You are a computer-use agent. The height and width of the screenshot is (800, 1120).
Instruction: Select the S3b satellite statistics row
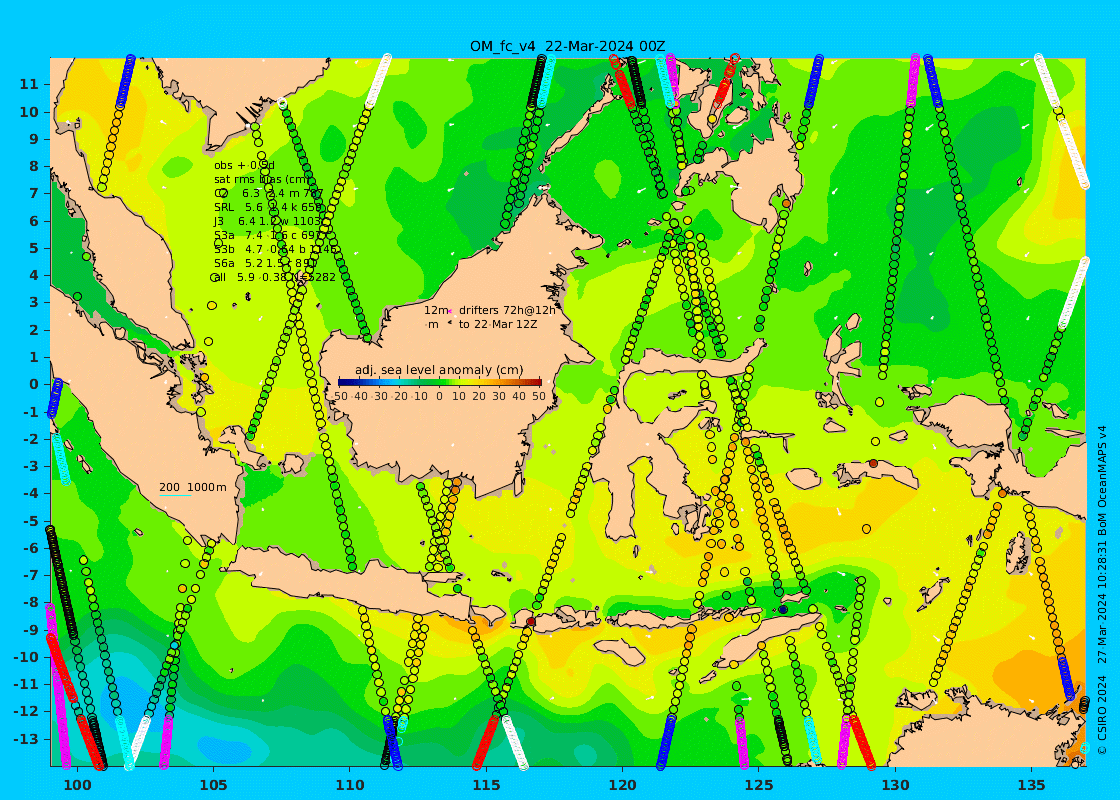point(276,249)
